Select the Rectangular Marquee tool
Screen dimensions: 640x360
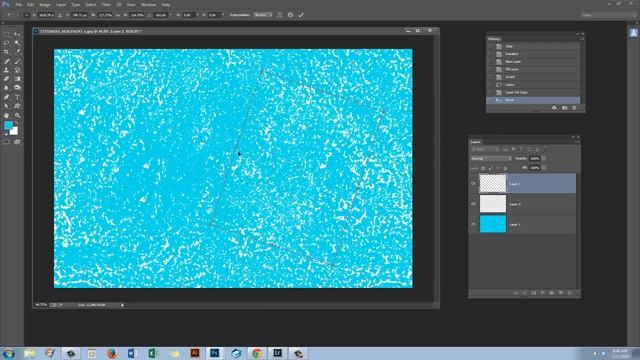(6, 34)
